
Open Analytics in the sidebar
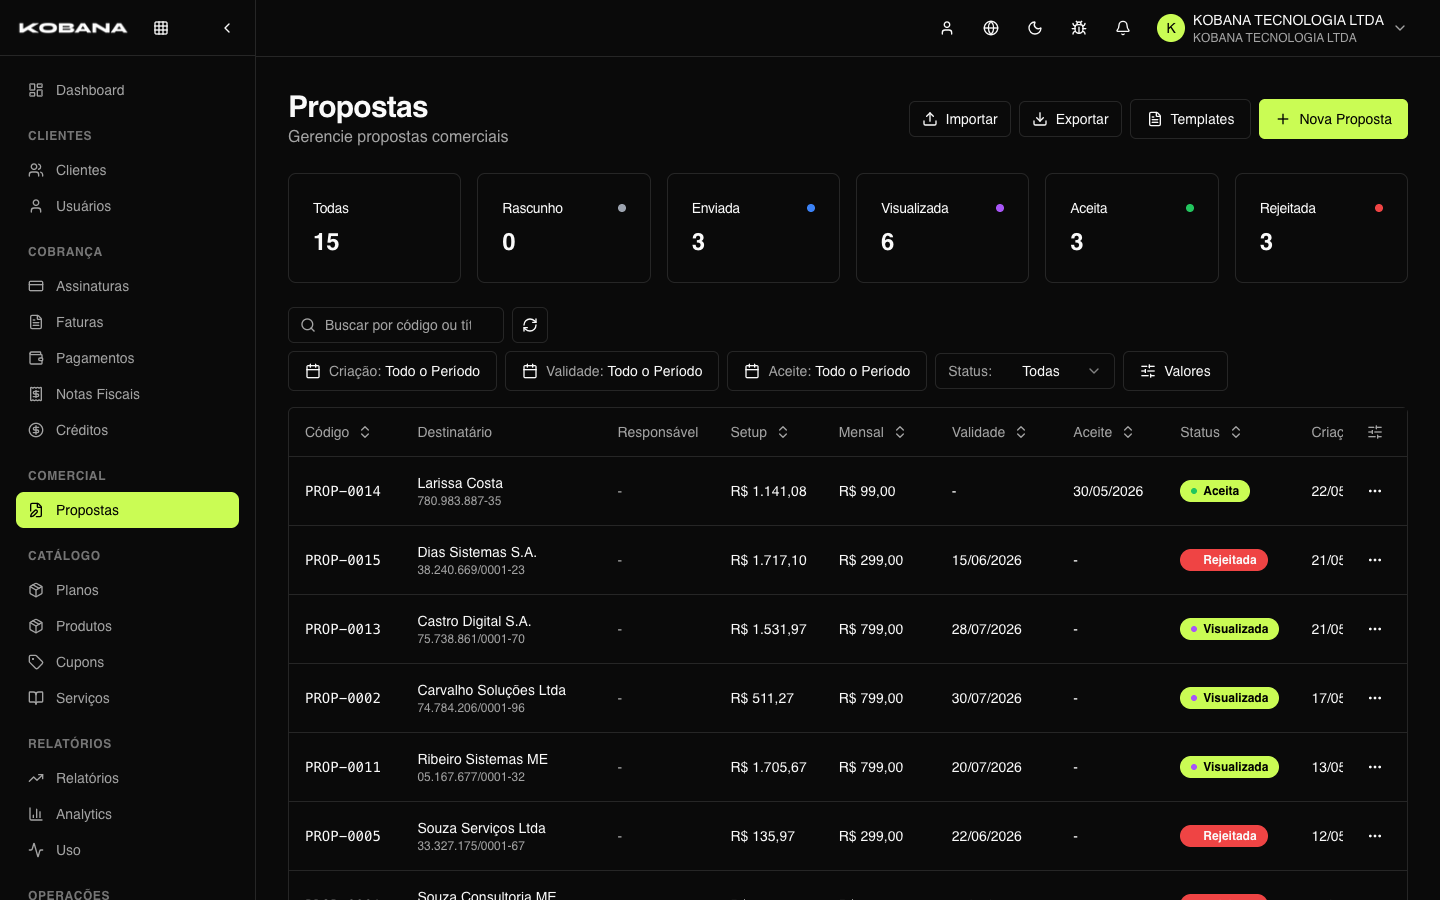pyautogui.click(x=127, y=814)
